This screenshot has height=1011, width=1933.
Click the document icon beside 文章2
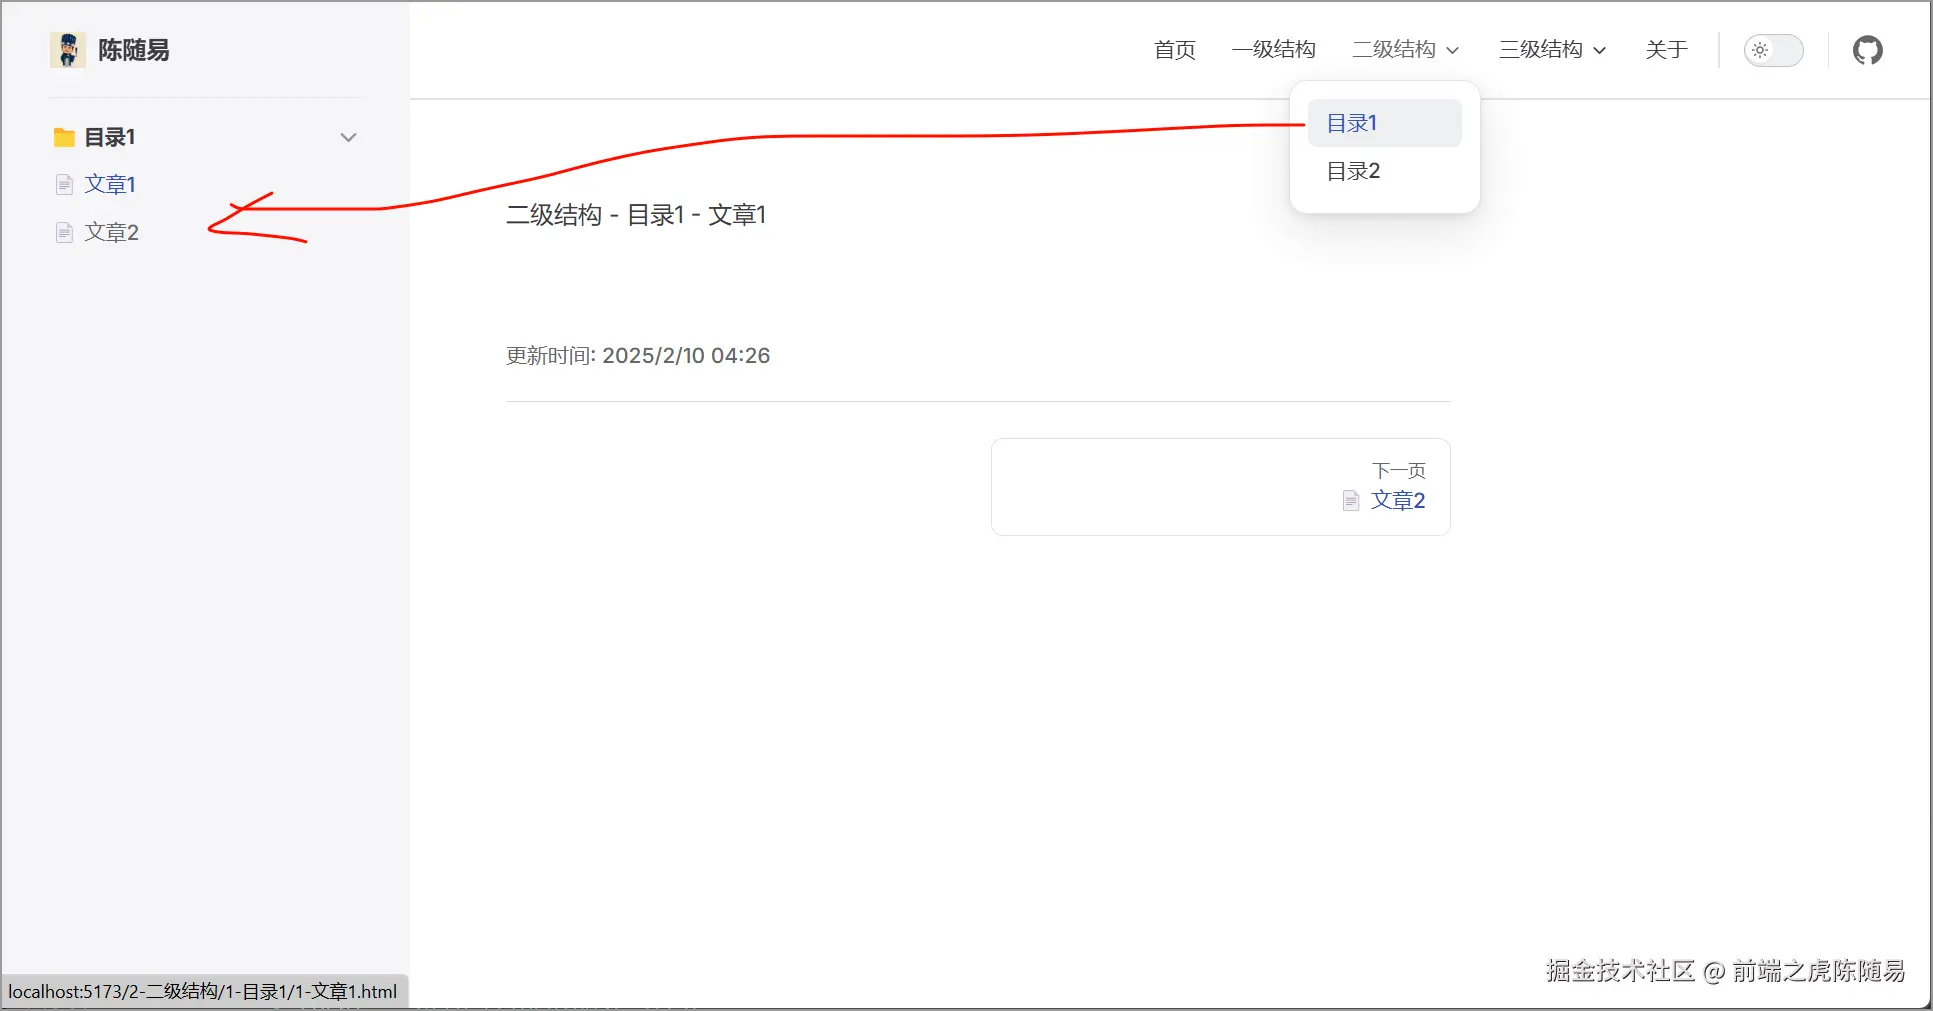click(x=63, y=232)
